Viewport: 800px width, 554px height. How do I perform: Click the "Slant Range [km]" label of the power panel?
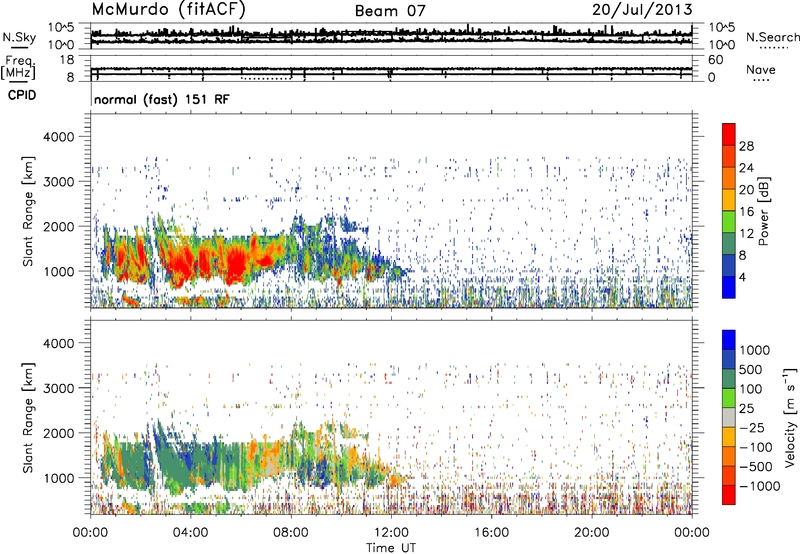coord(28,211)
